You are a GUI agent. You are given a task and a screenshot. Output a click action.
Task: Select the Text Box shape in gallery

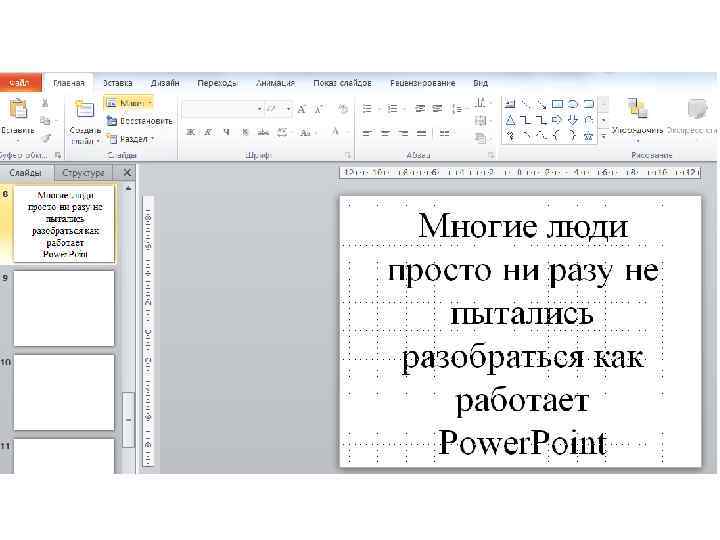pyautogui.click(x=510, y=104)
